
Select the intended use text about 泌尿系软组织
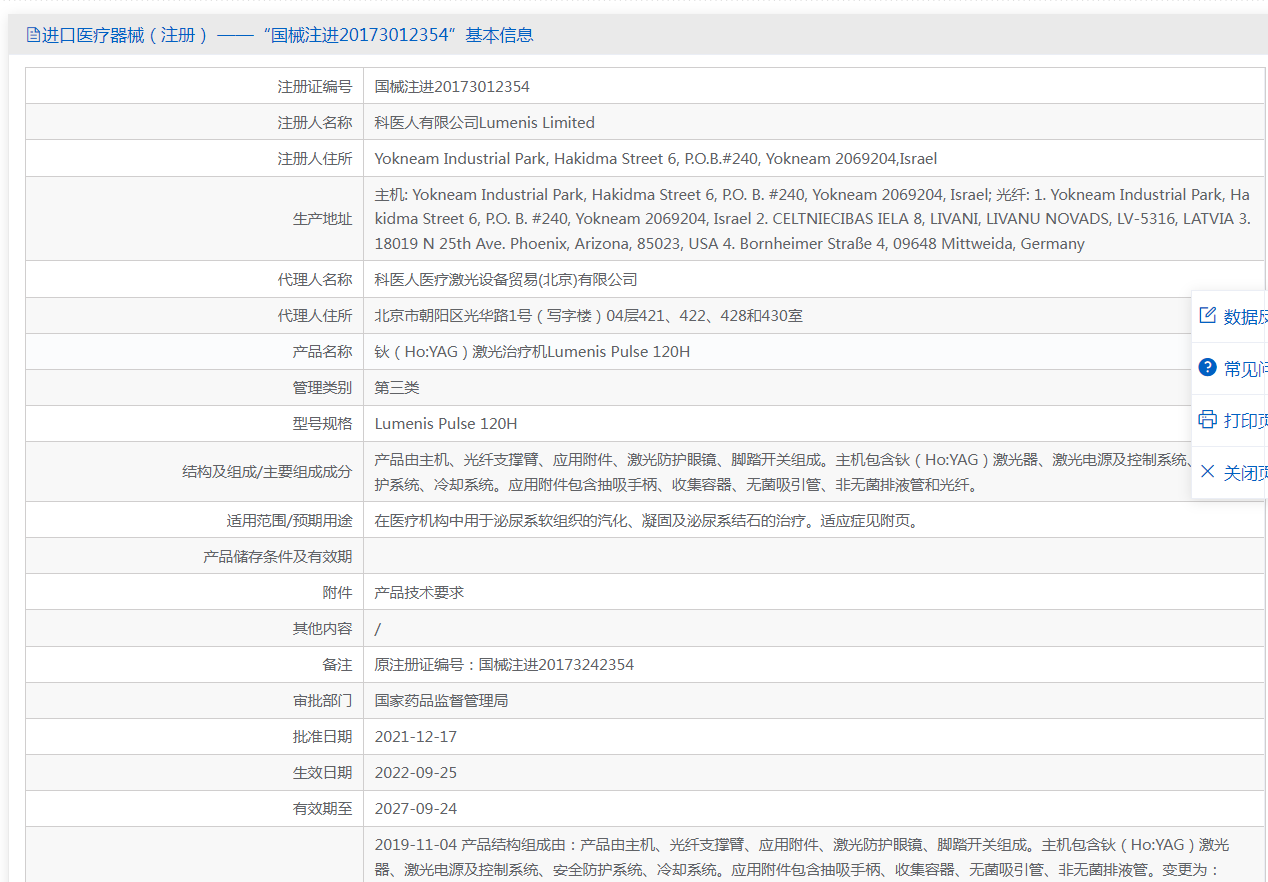click(646, 521)
